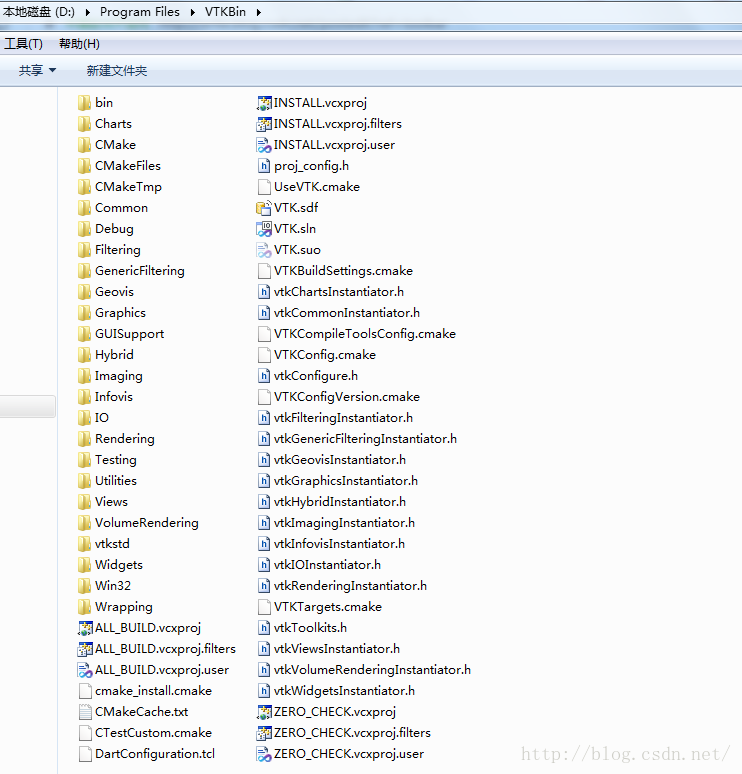Viewport: 742px width, 774px height.
Task: Open the 帮助(H) menu
Action: point(79,44)
